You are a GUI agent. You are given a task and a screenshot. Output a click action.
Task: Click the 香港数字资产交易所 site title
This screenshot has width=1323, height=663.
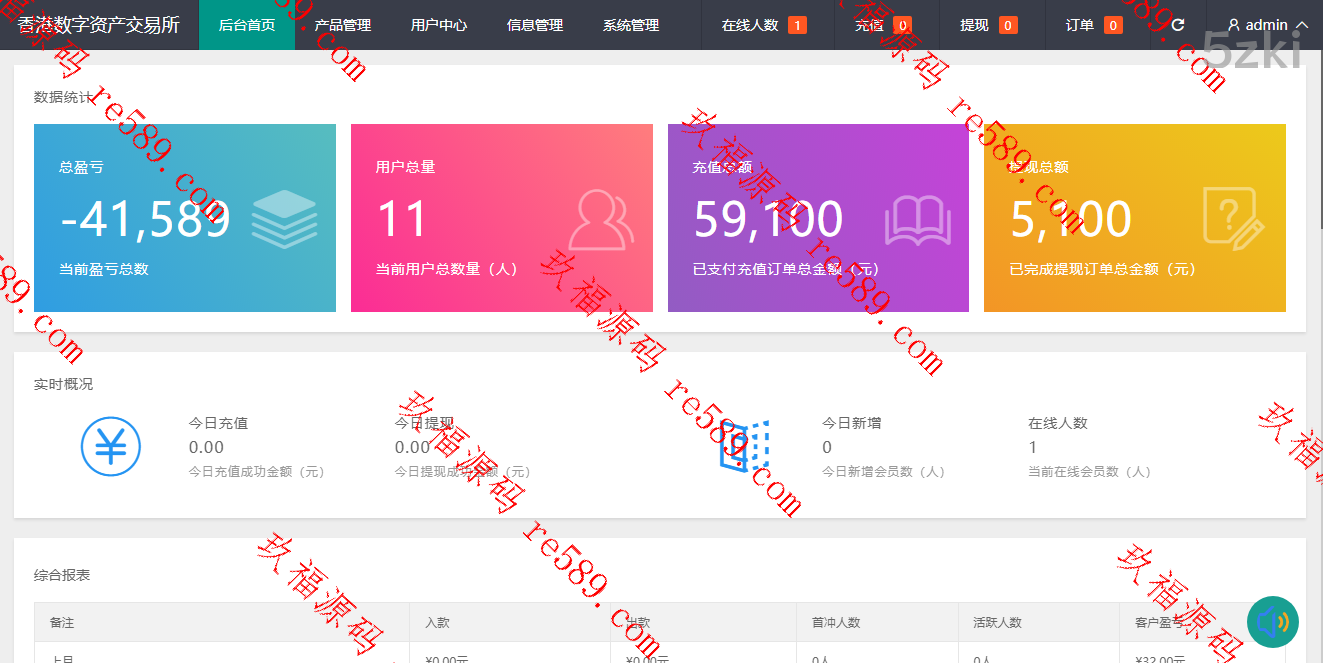point(99,25)
